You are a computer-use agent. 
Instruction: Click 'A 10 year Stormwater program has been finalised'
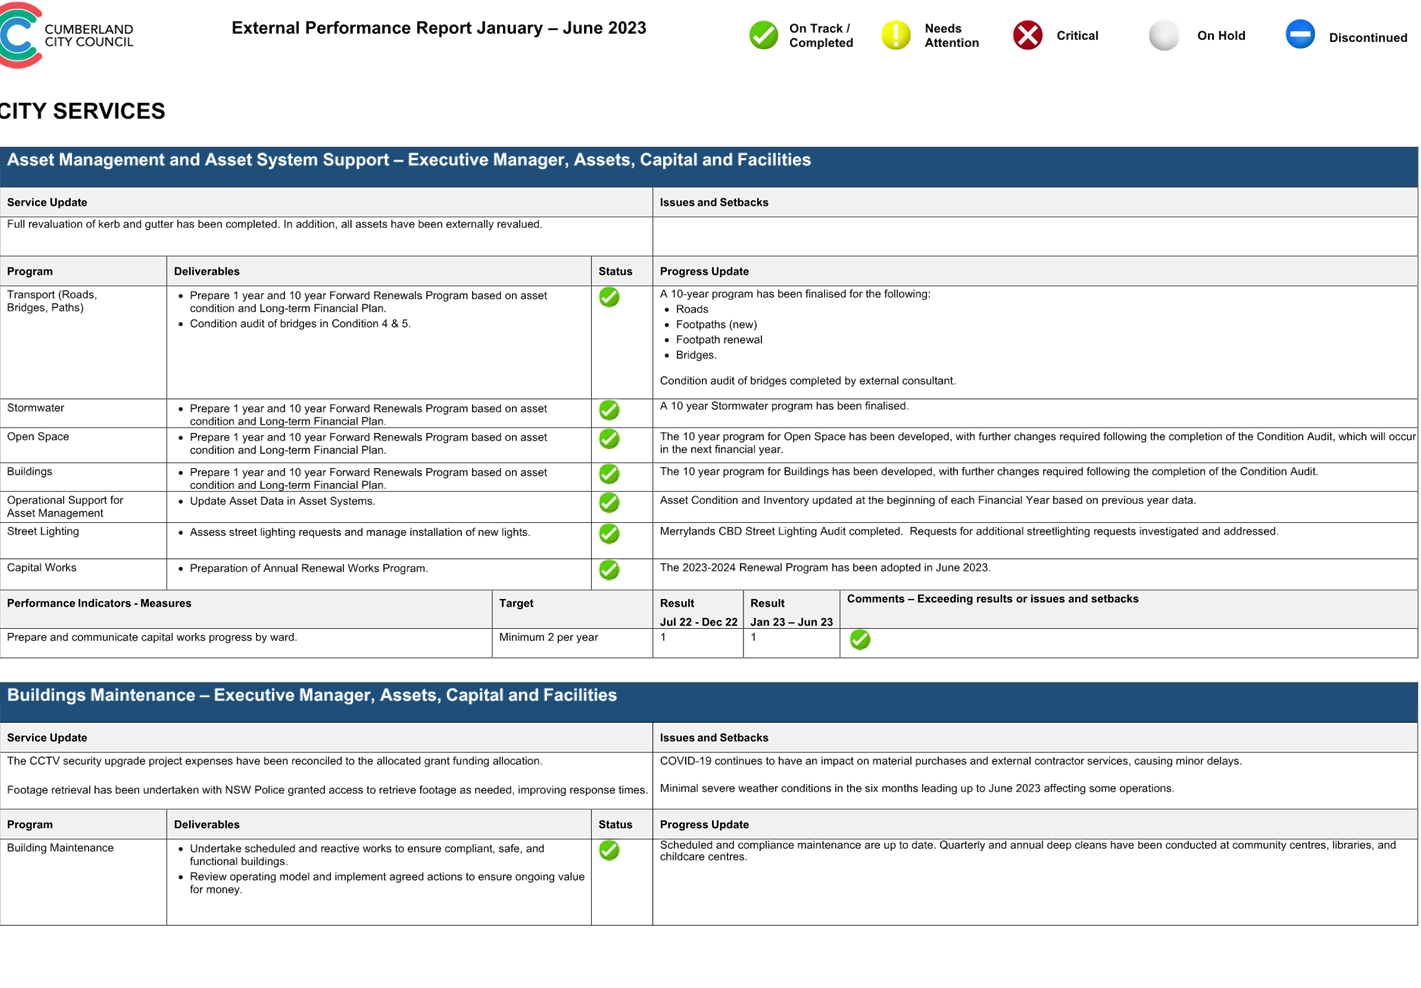784,406
